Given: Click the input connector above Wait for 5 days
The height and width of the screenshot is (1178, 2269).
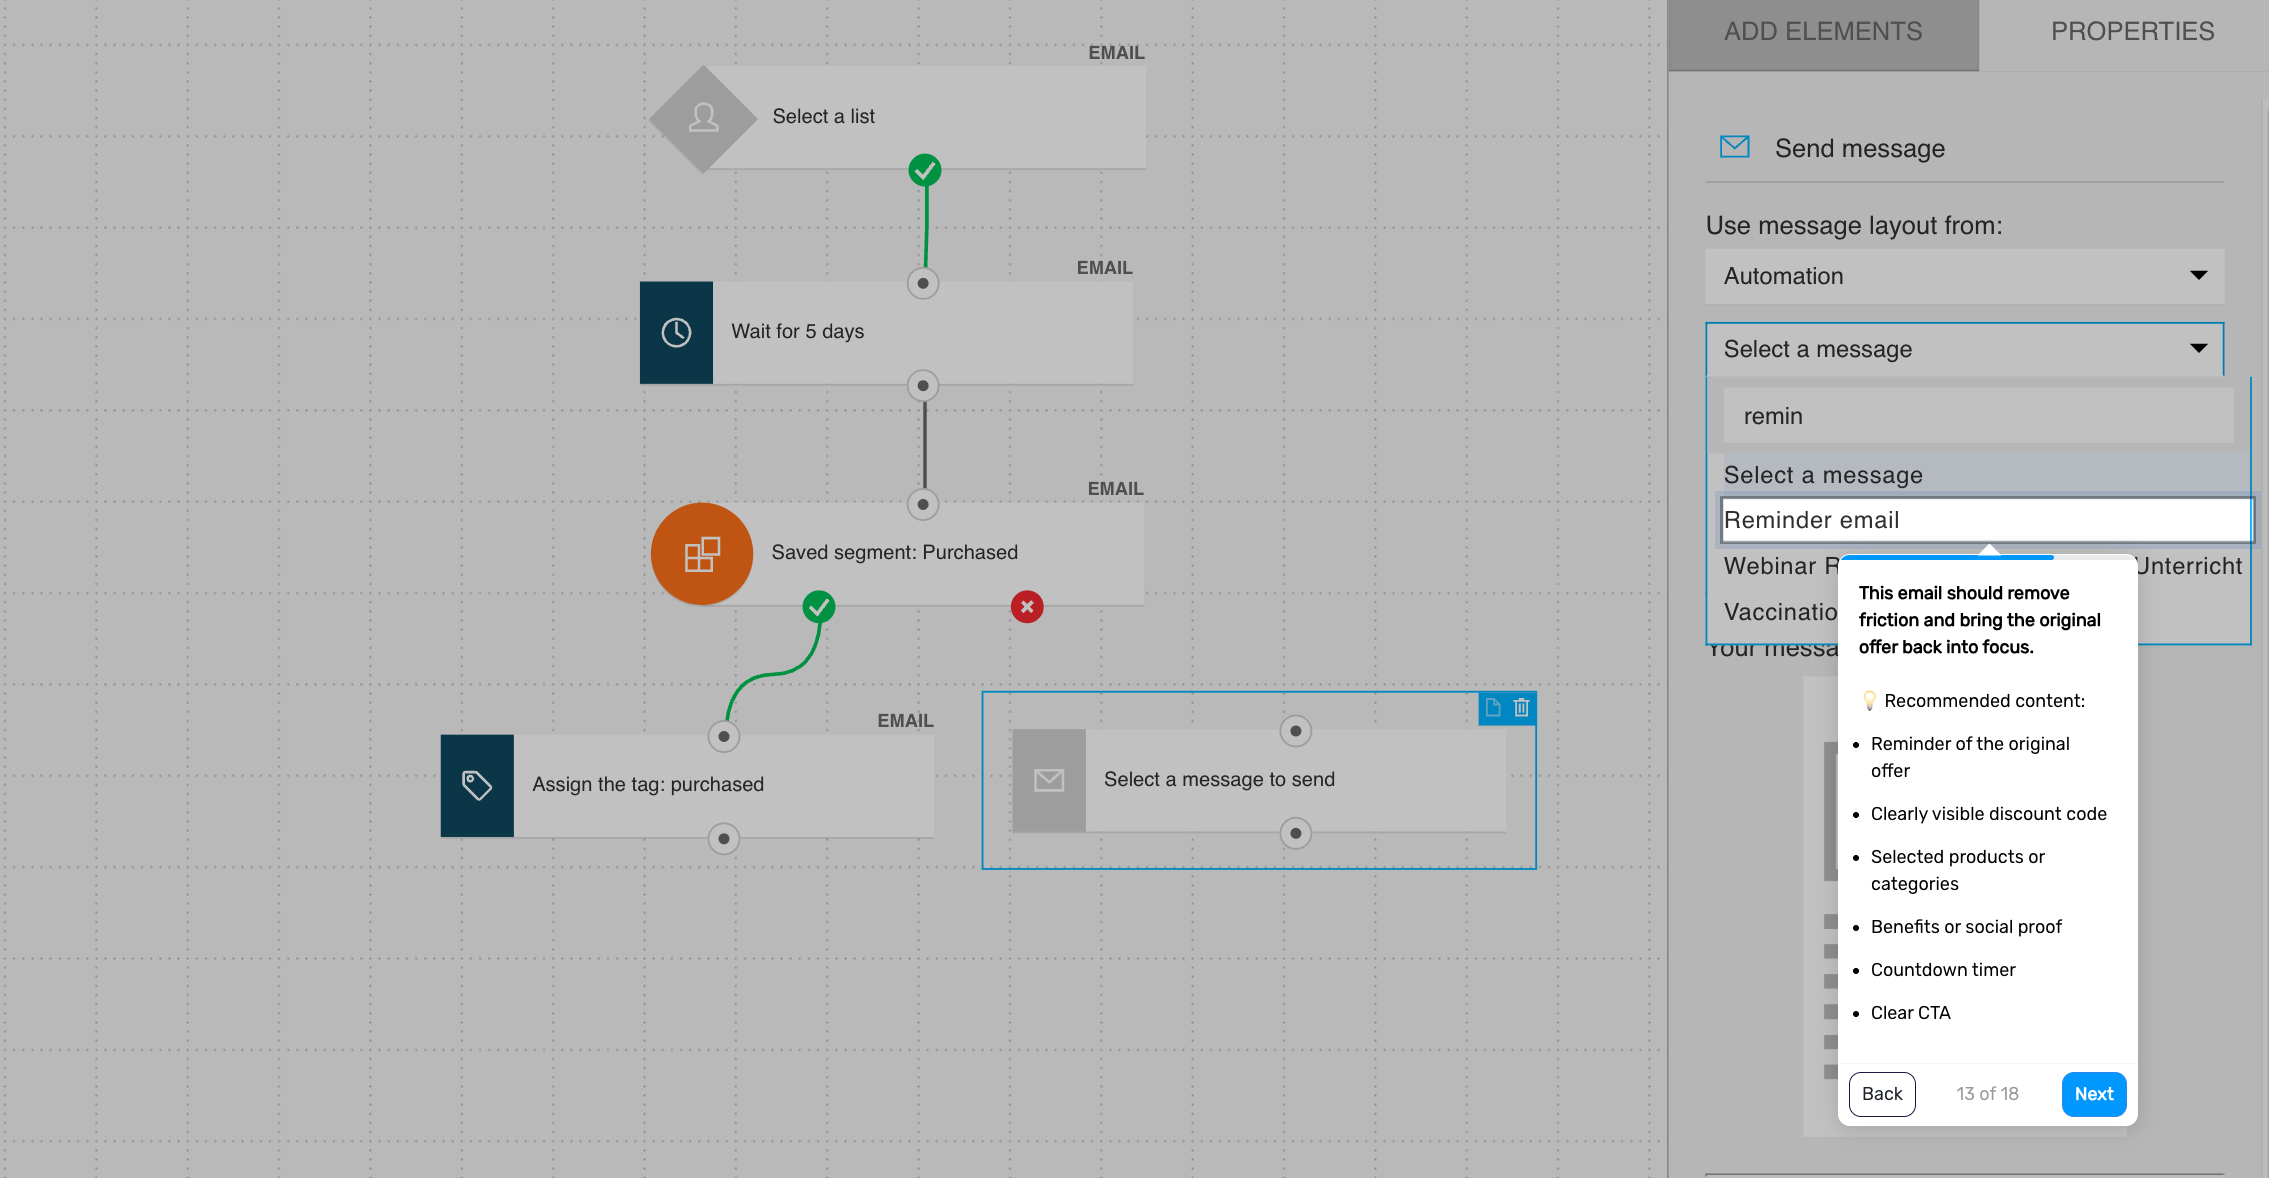Looking at the screenshot, I should (x=923, y=283).
